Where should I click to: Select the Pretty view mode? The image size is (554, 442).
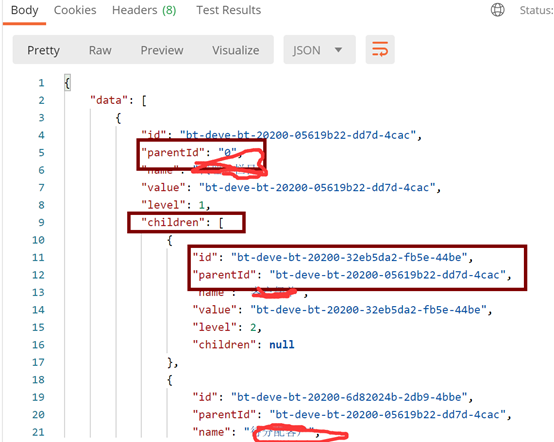[x=43, y=50]
